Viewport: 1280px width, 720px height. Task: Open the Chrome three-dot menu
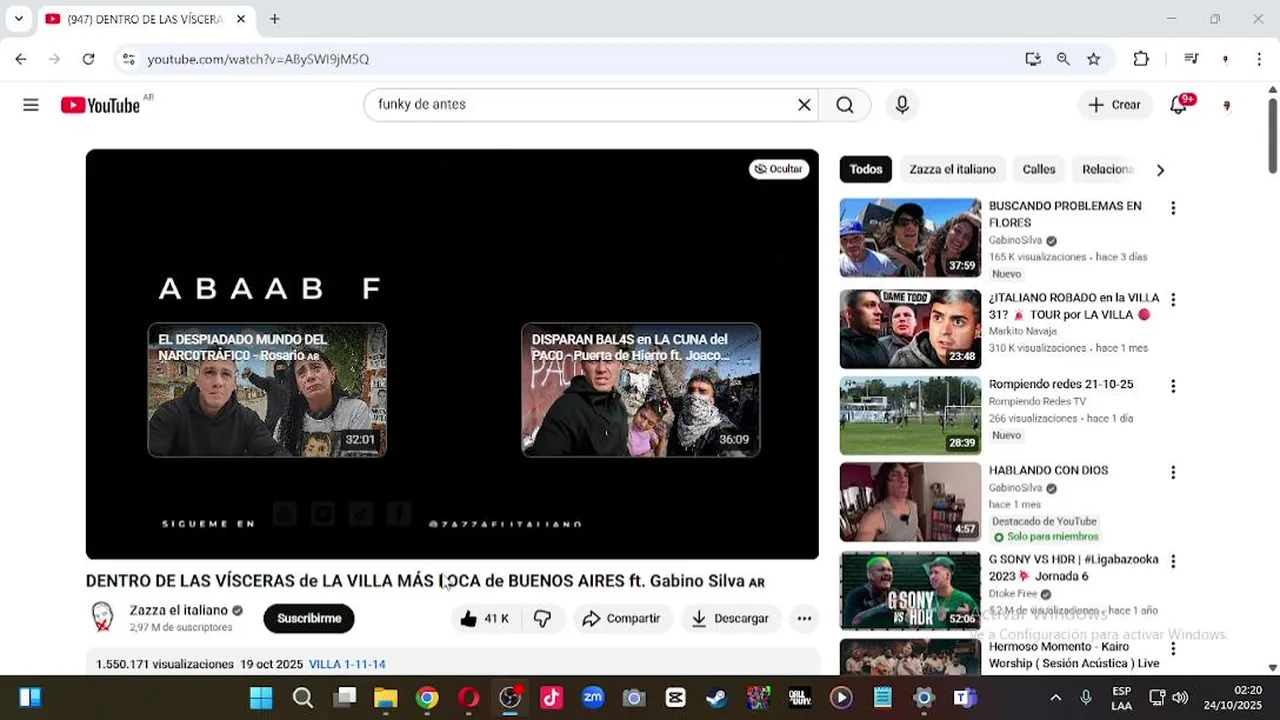click(1259, 59)
